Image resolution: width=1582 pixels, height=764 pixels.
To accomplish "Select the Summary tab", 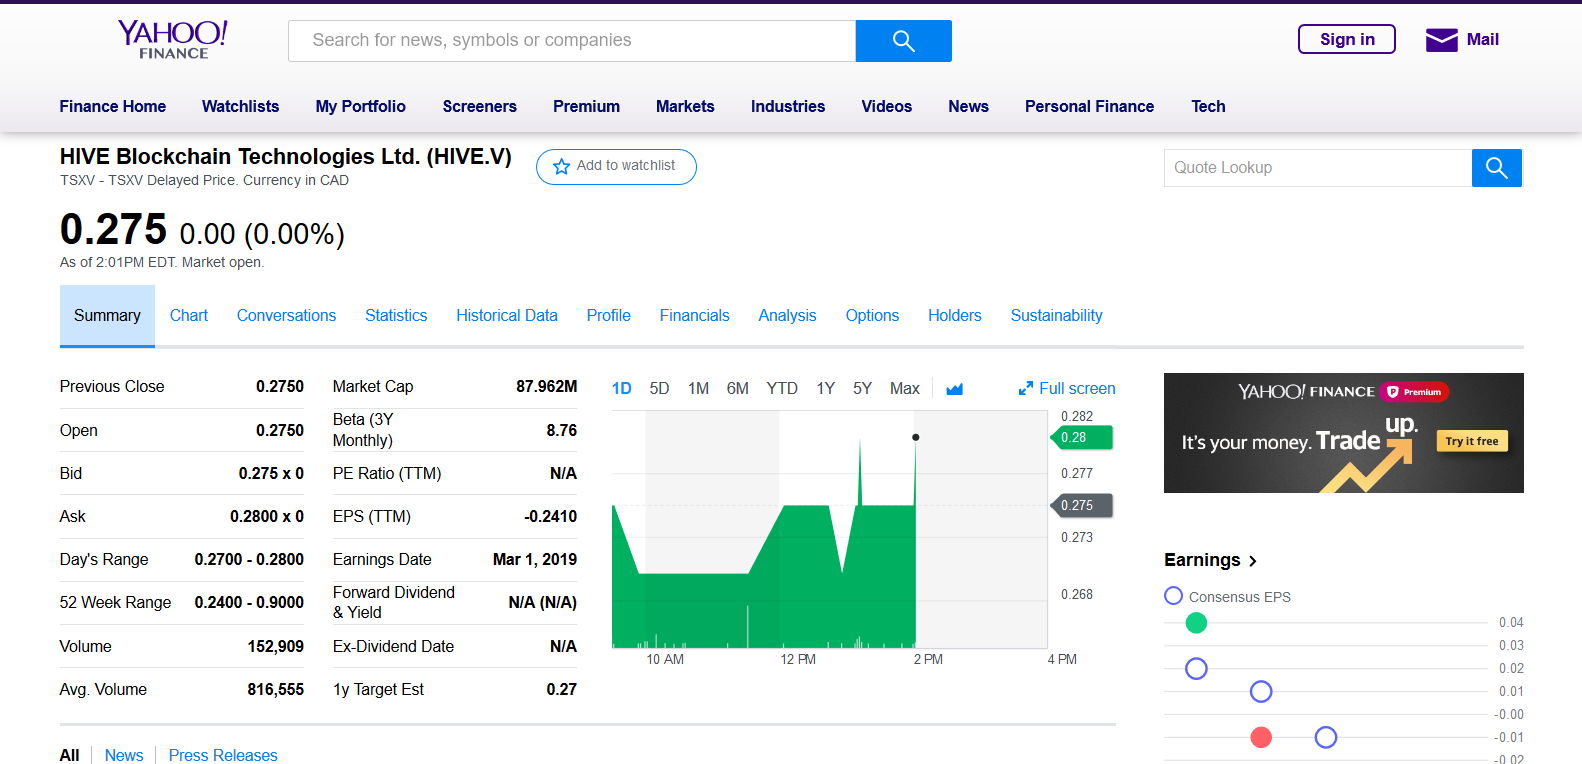I will pyautogui.click(x=107, y=316).
